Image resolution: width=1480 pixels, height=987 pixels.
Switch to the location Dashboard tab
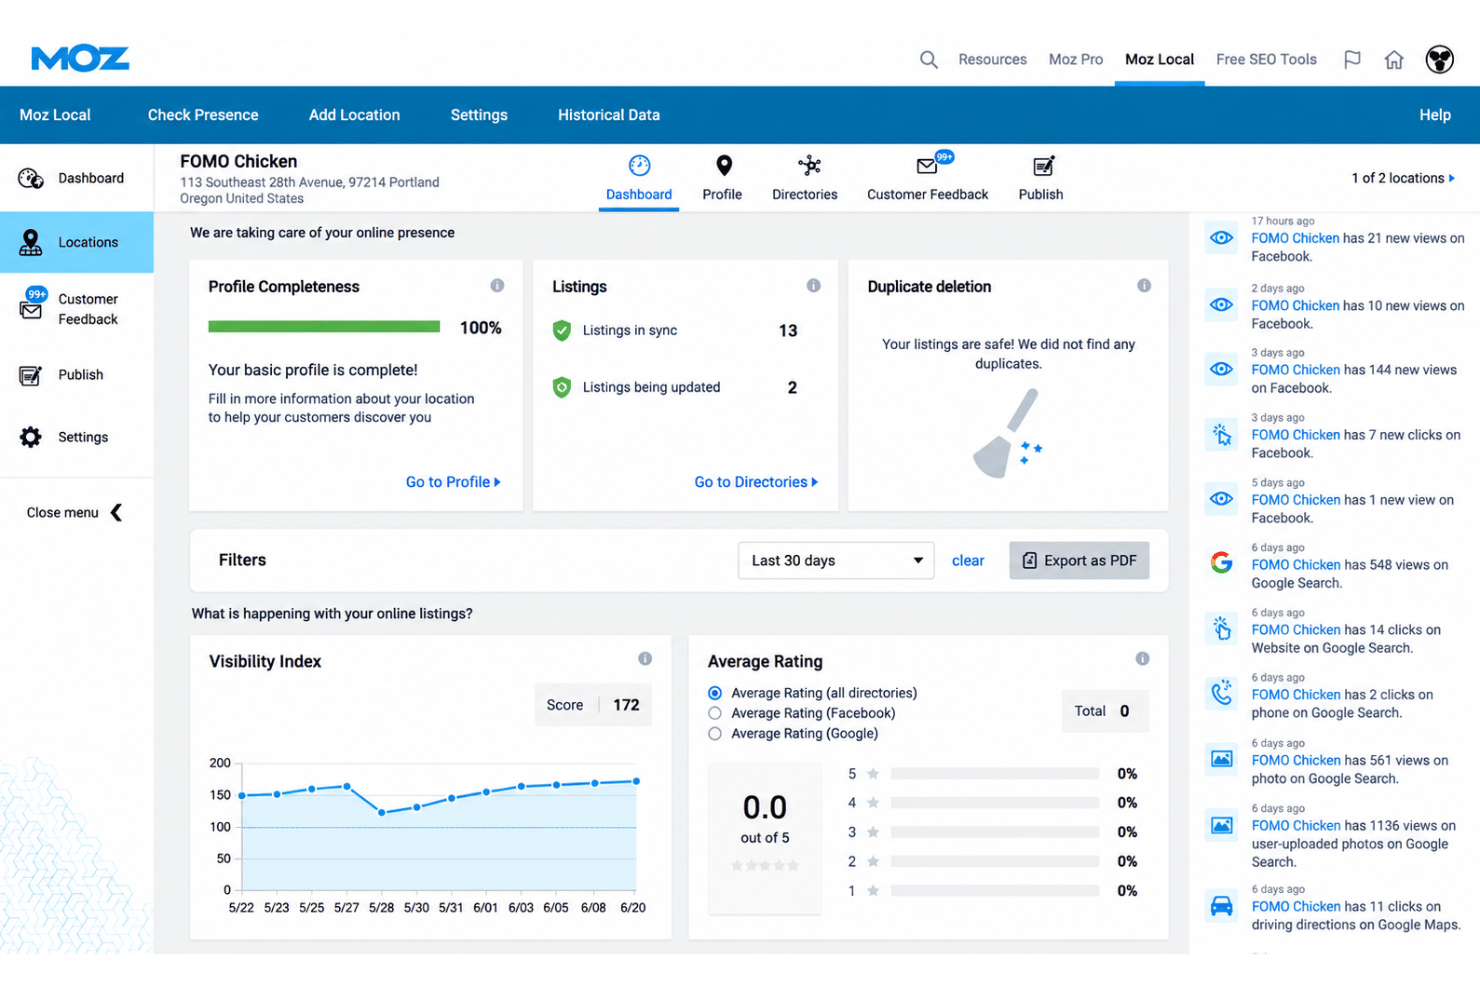(x=639, y=179)
